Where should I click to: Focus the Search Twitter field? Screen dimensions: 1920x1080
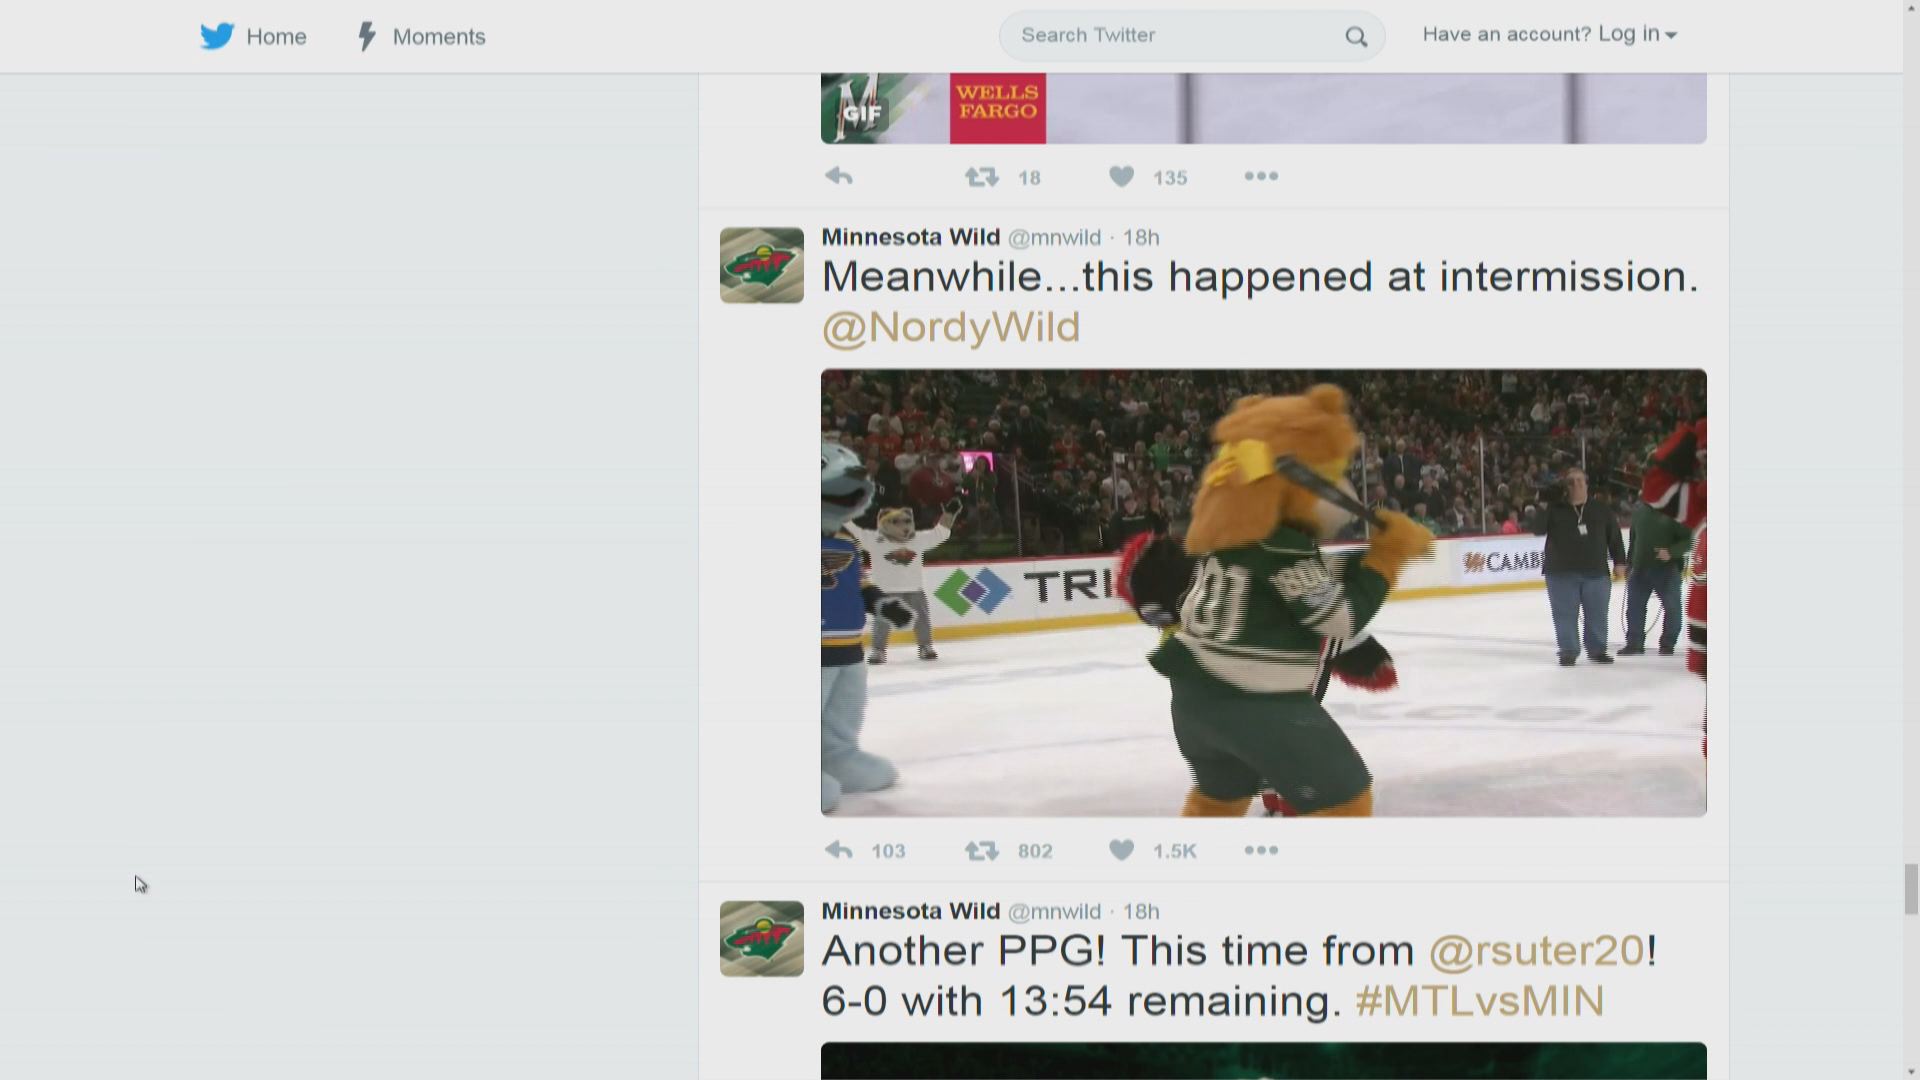[x=1191, y=36]
